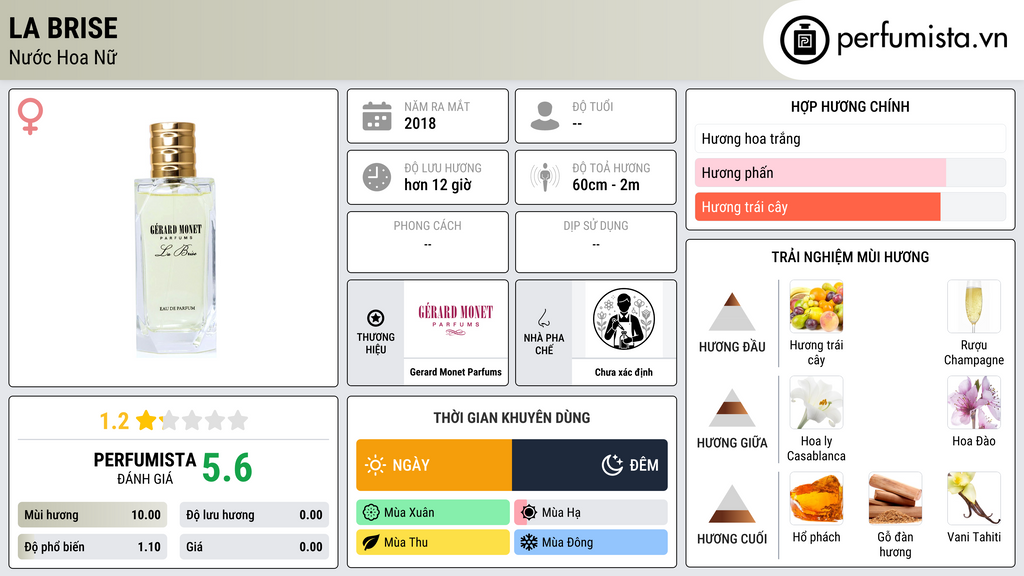
Task: Click the Hương hoa trắng accord bar
Action: (850, 138)
